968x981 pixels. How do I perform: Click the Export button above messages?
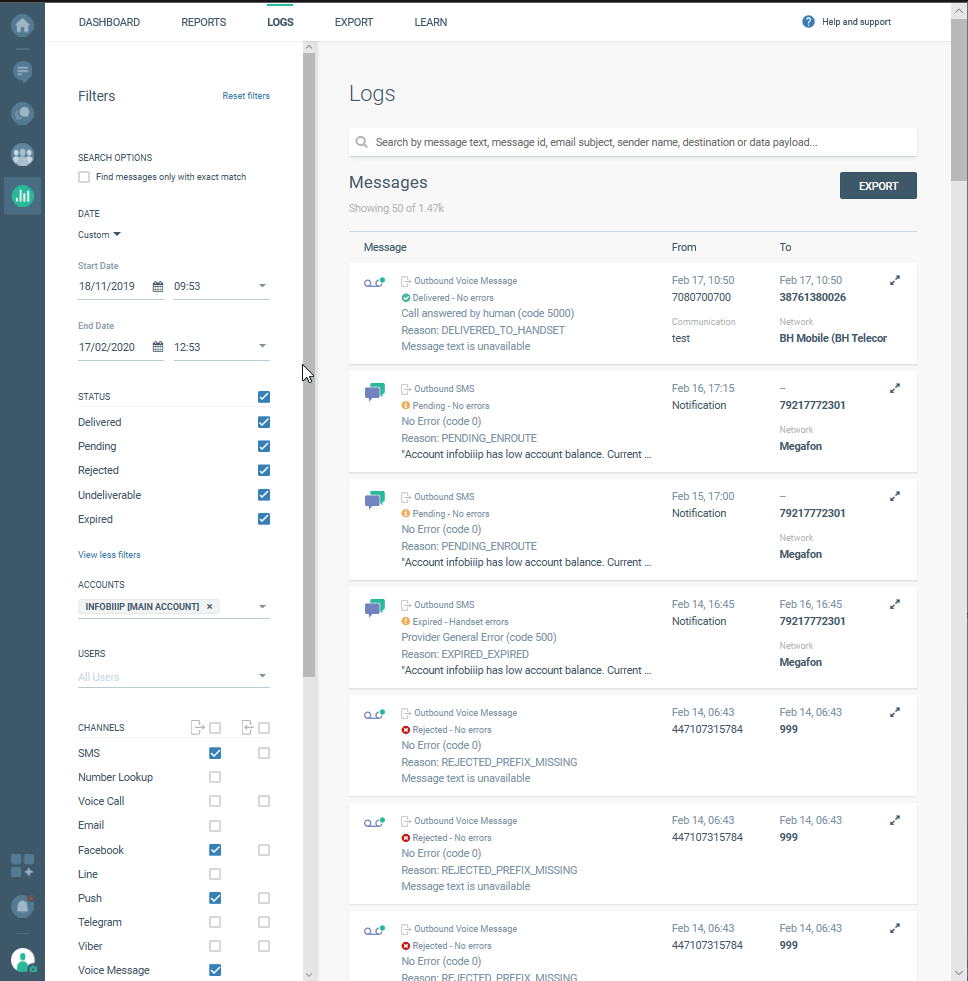pos(878,186)
